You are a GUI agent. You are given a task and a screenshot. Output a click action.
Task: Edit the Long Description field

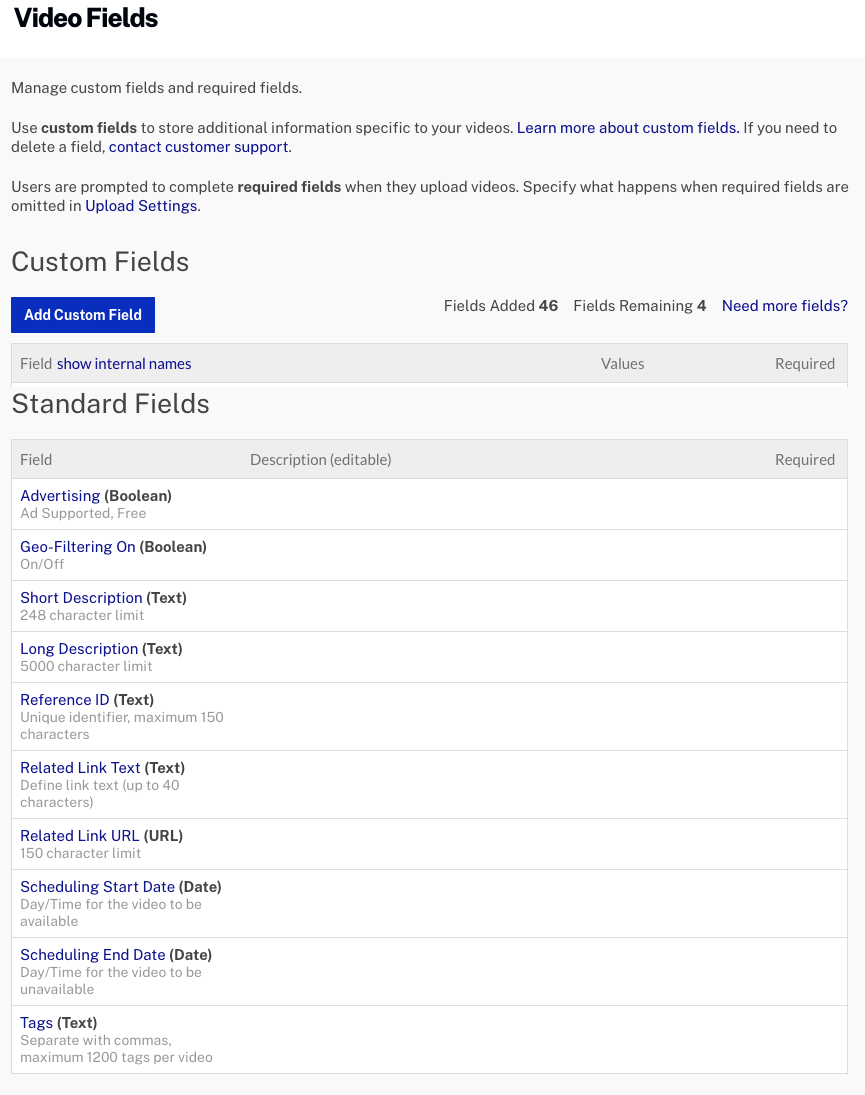point(79,649)
